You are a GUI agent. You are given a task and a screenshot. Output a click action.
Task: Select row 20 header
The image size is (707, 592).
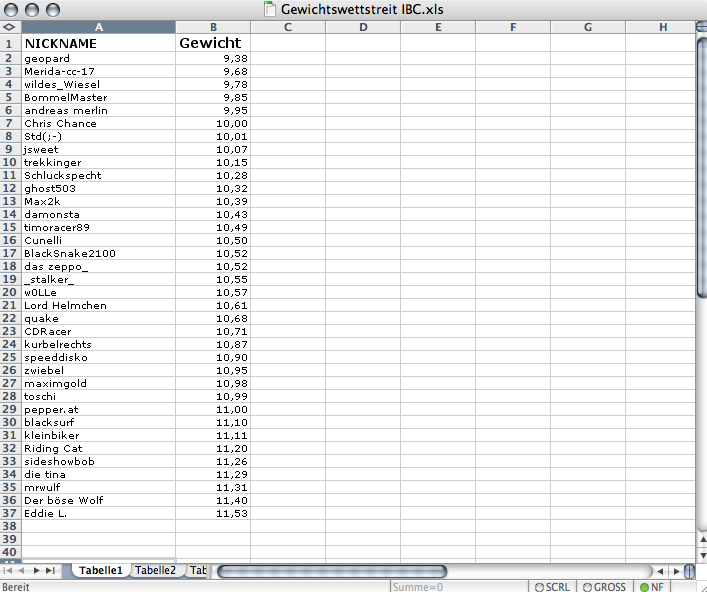[10, 292]
